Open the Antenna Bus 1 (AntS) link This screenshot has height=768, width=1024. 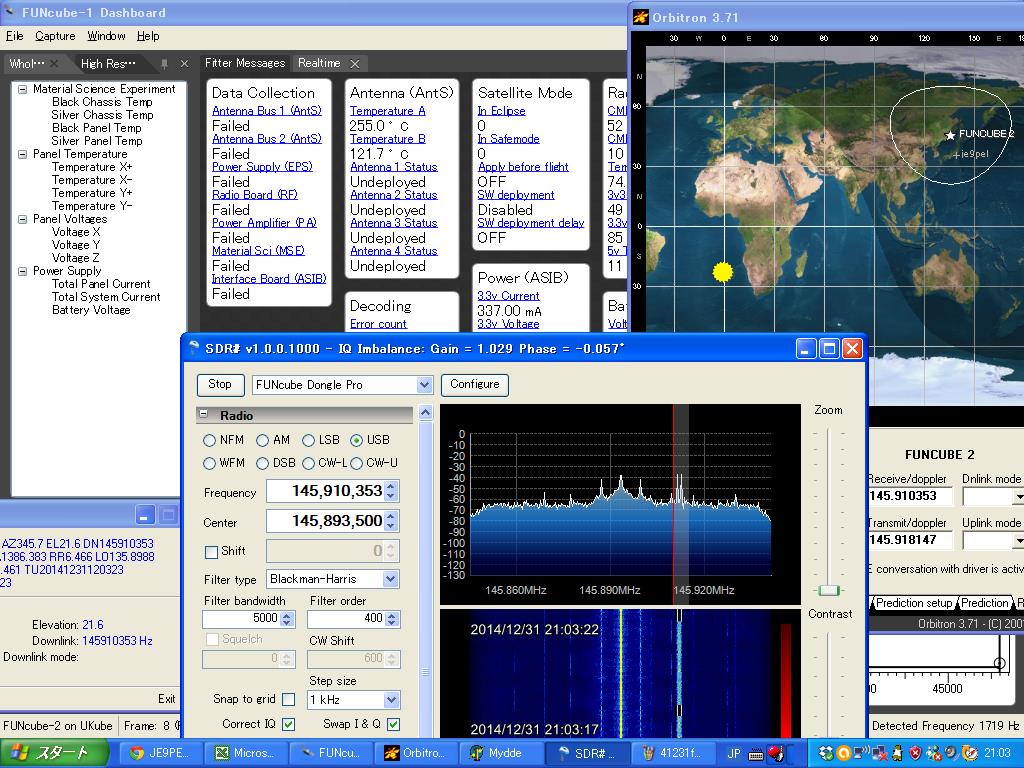(266, 111)
